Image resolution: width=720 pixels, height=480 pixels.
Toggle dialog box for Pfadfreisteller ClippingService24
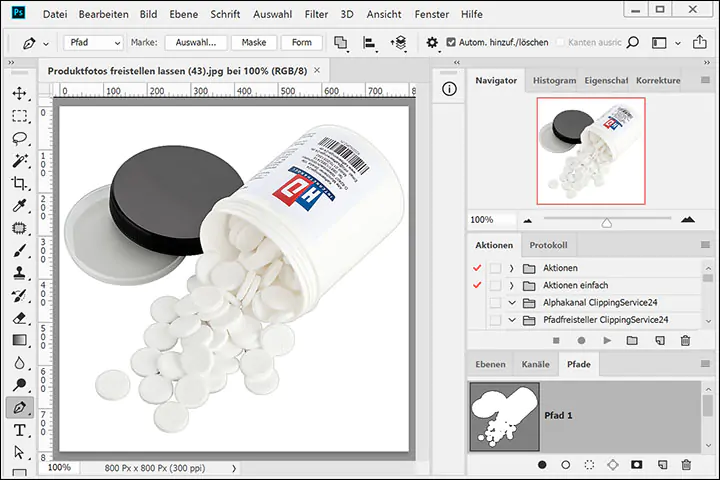pyautogui.click(x=495, y=320)
